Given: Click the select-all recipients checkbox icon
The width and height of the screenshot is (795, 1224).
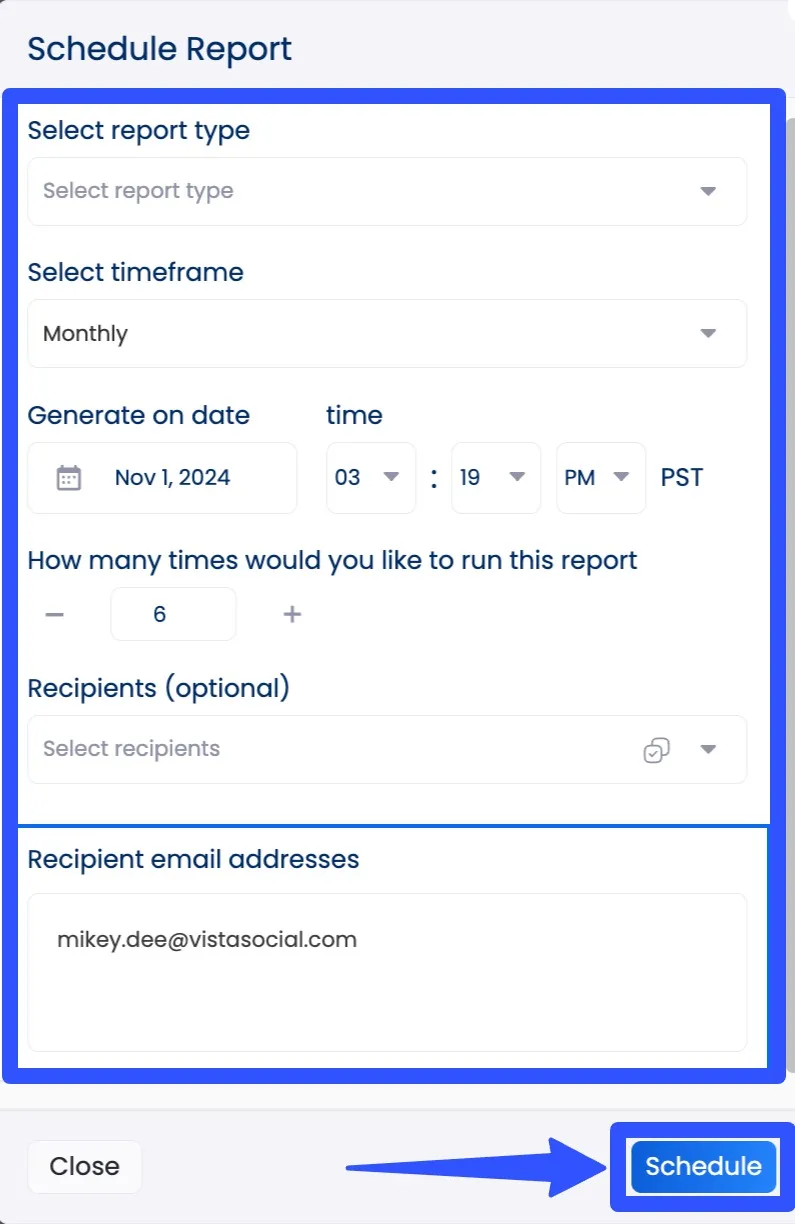Looking at the screenshot, I should click(x=656, y=750).
